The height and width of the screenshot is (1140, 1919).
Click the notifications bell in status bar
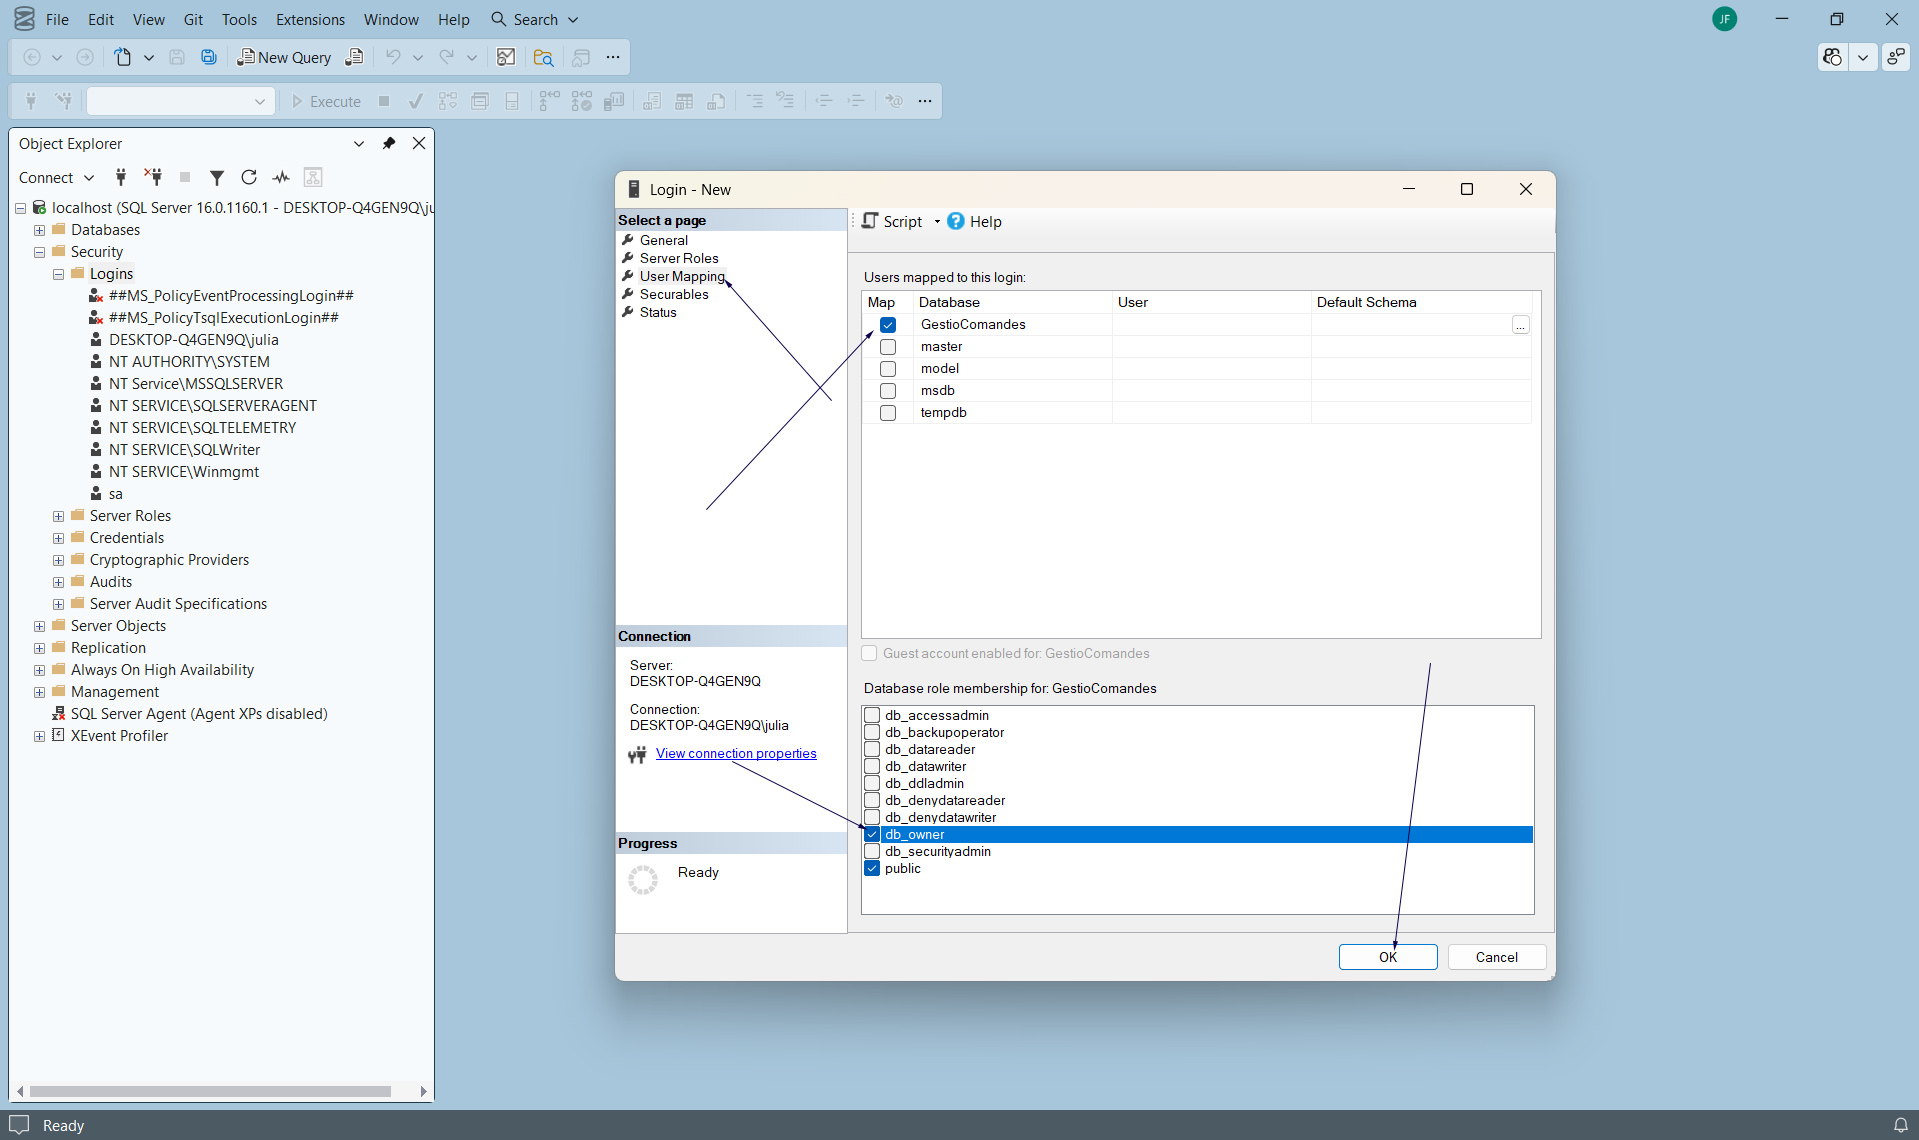point(1900,1125)
